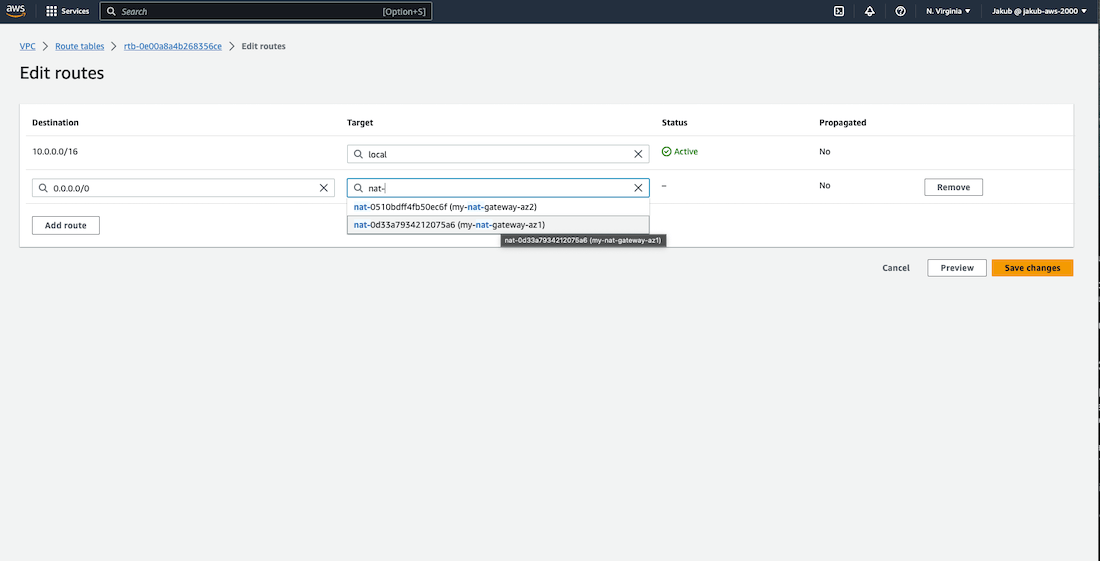
Task: Expand the N. Virginia region dropdown
Action: [x=948, y=11]
